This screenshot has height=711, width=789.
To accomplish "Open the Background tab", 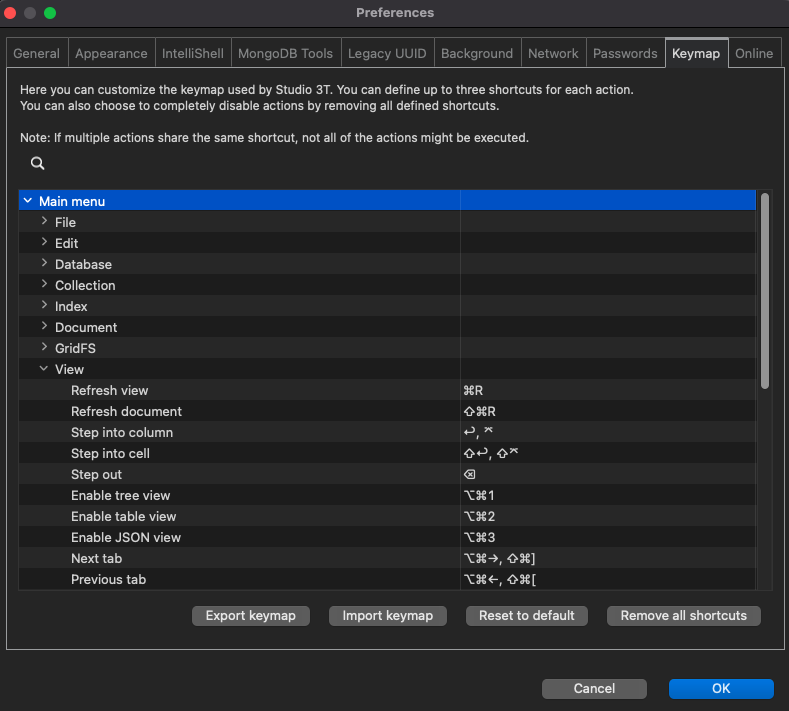I will (x=477, y=53).
